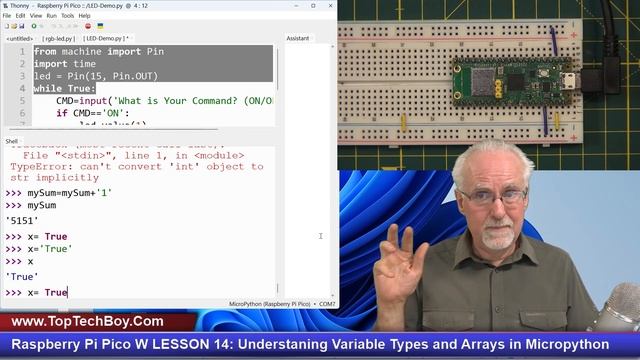Click the www.TopTechBoy.Com banner text
This screenshot has width=640, height=360.
click(87, 321)
